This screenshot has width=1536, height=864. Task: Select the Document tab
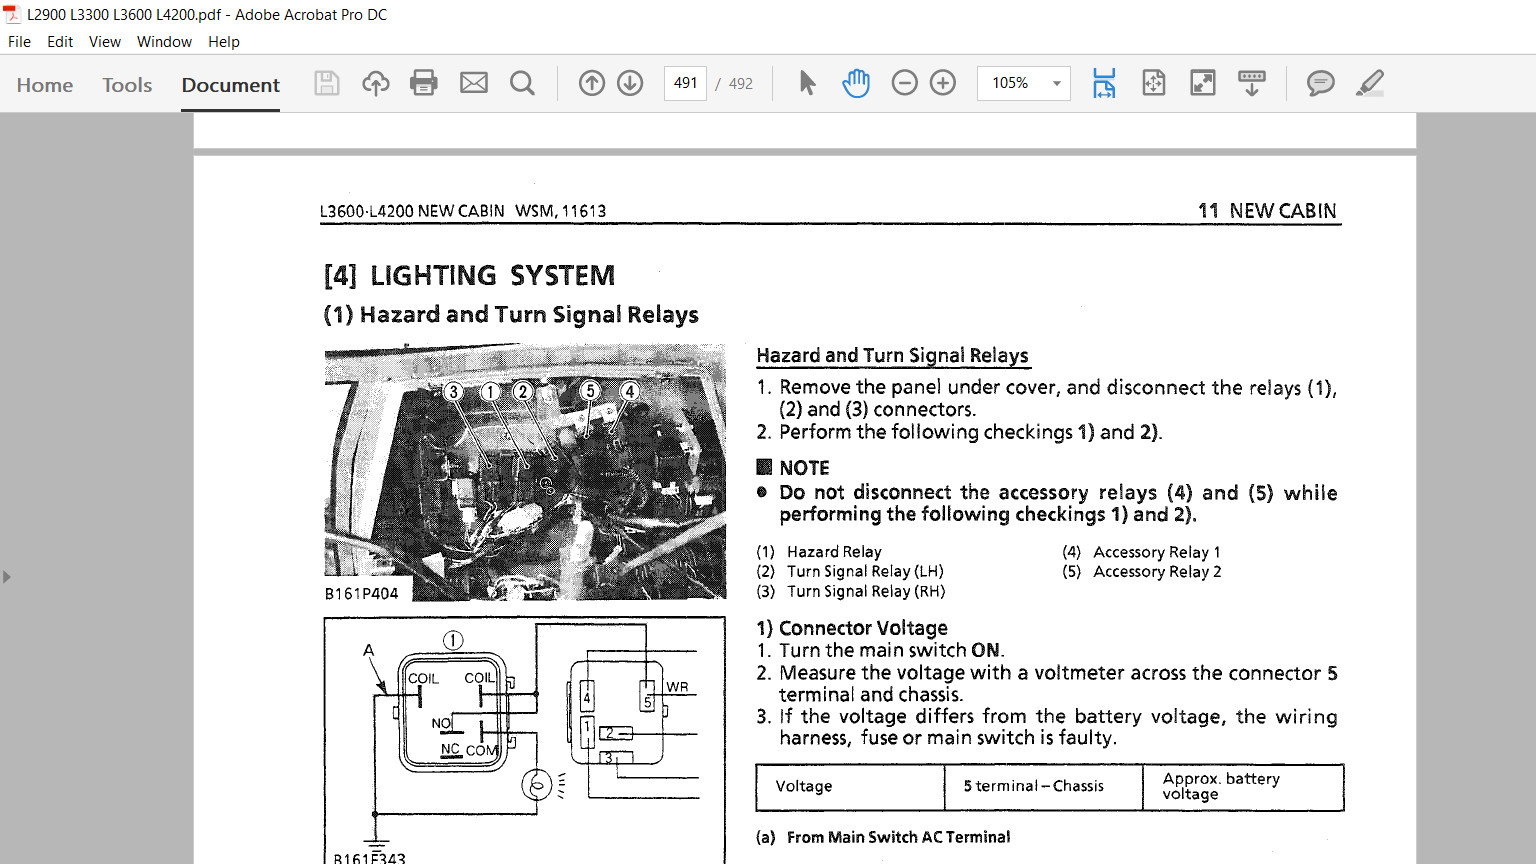pyautogui.click(x=231, y=85)
